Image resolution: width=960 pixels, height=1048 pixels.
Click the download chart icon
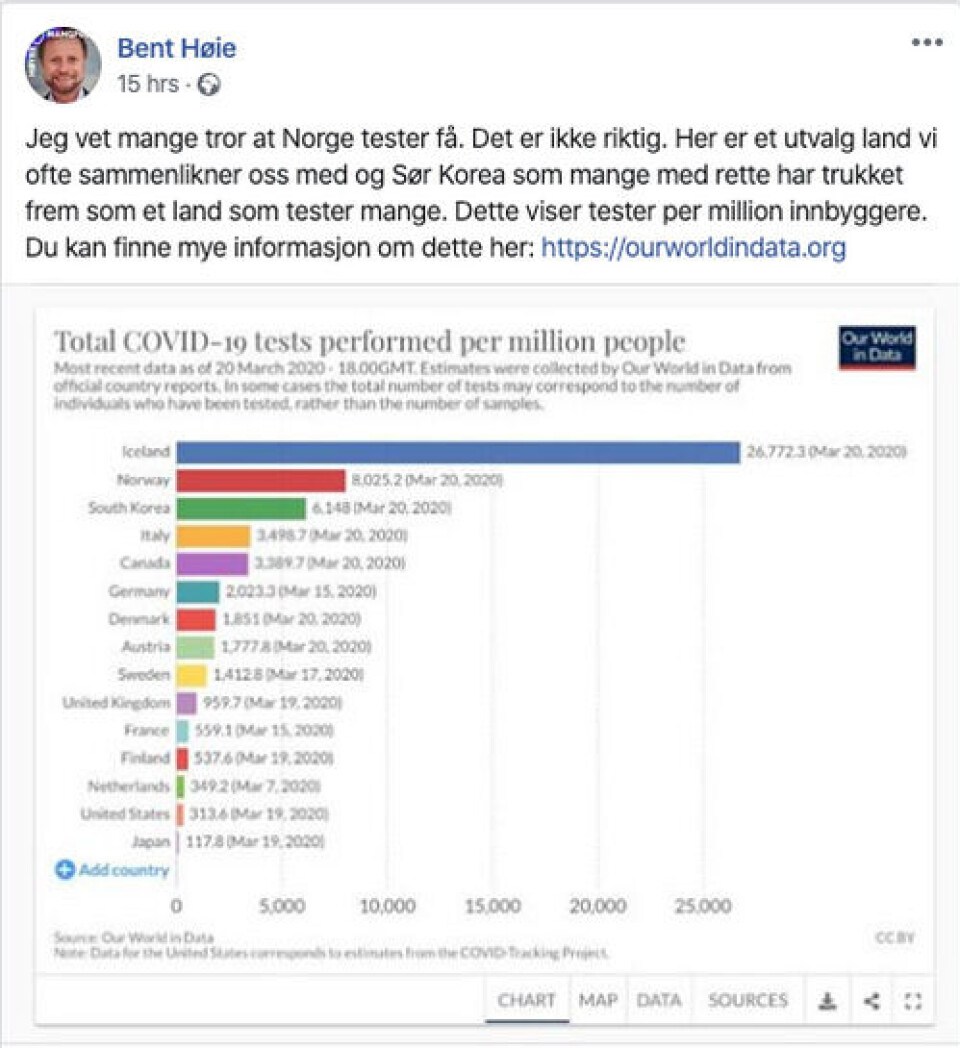(827, 1000)
